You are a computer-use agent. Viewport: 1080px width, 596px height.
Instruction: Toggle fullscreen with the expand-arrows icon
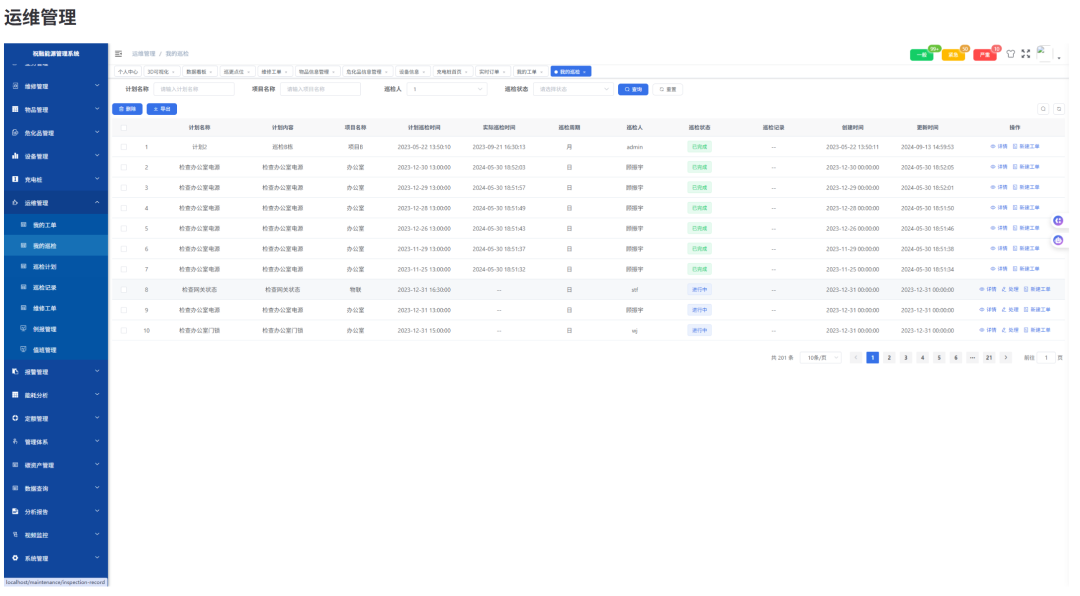pyautogui.click(x=1026, y=54)
